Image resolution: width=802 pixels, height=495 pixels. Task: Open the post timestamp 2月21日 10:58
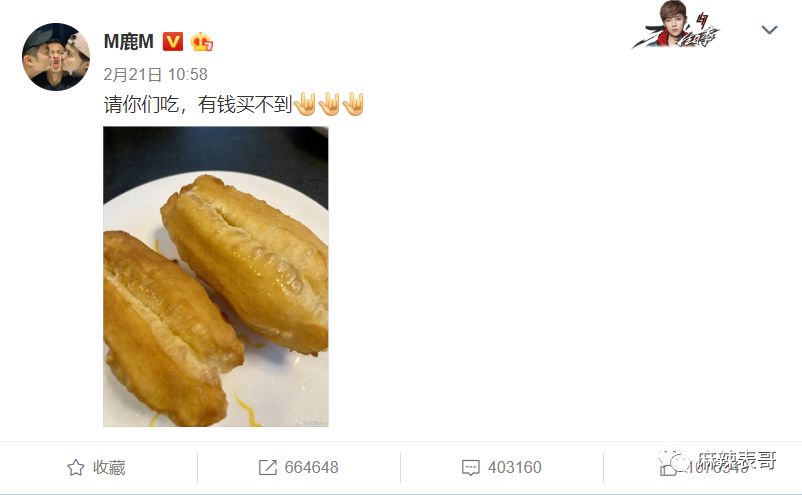tap(155, 75)
